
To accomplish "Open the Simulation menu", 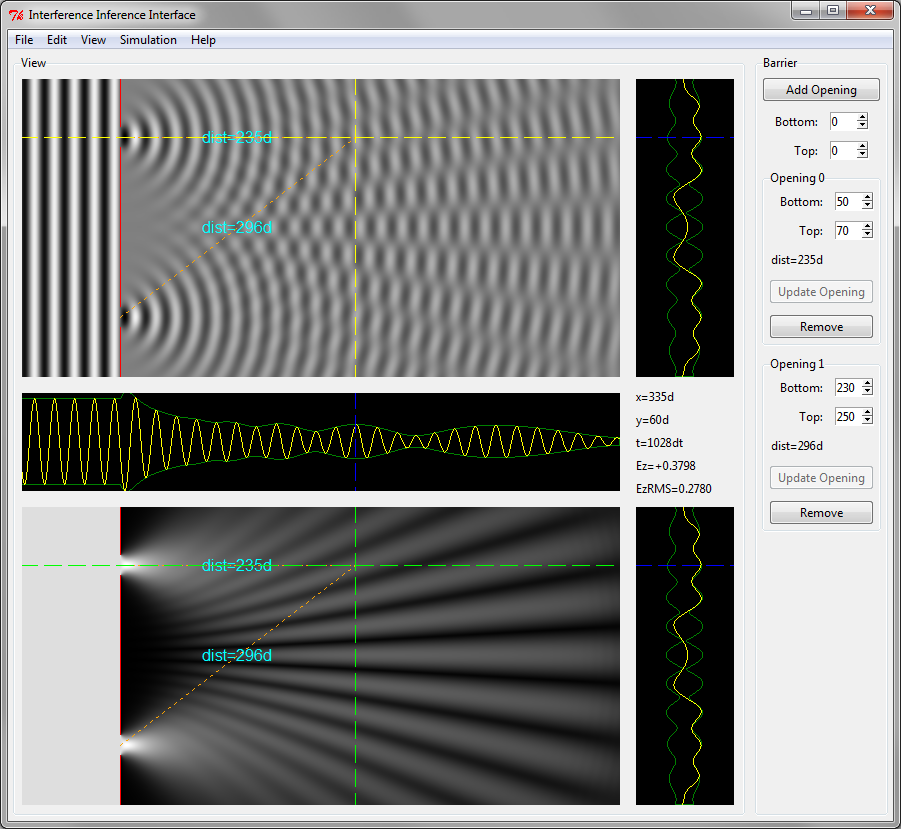I will (148, 40).
